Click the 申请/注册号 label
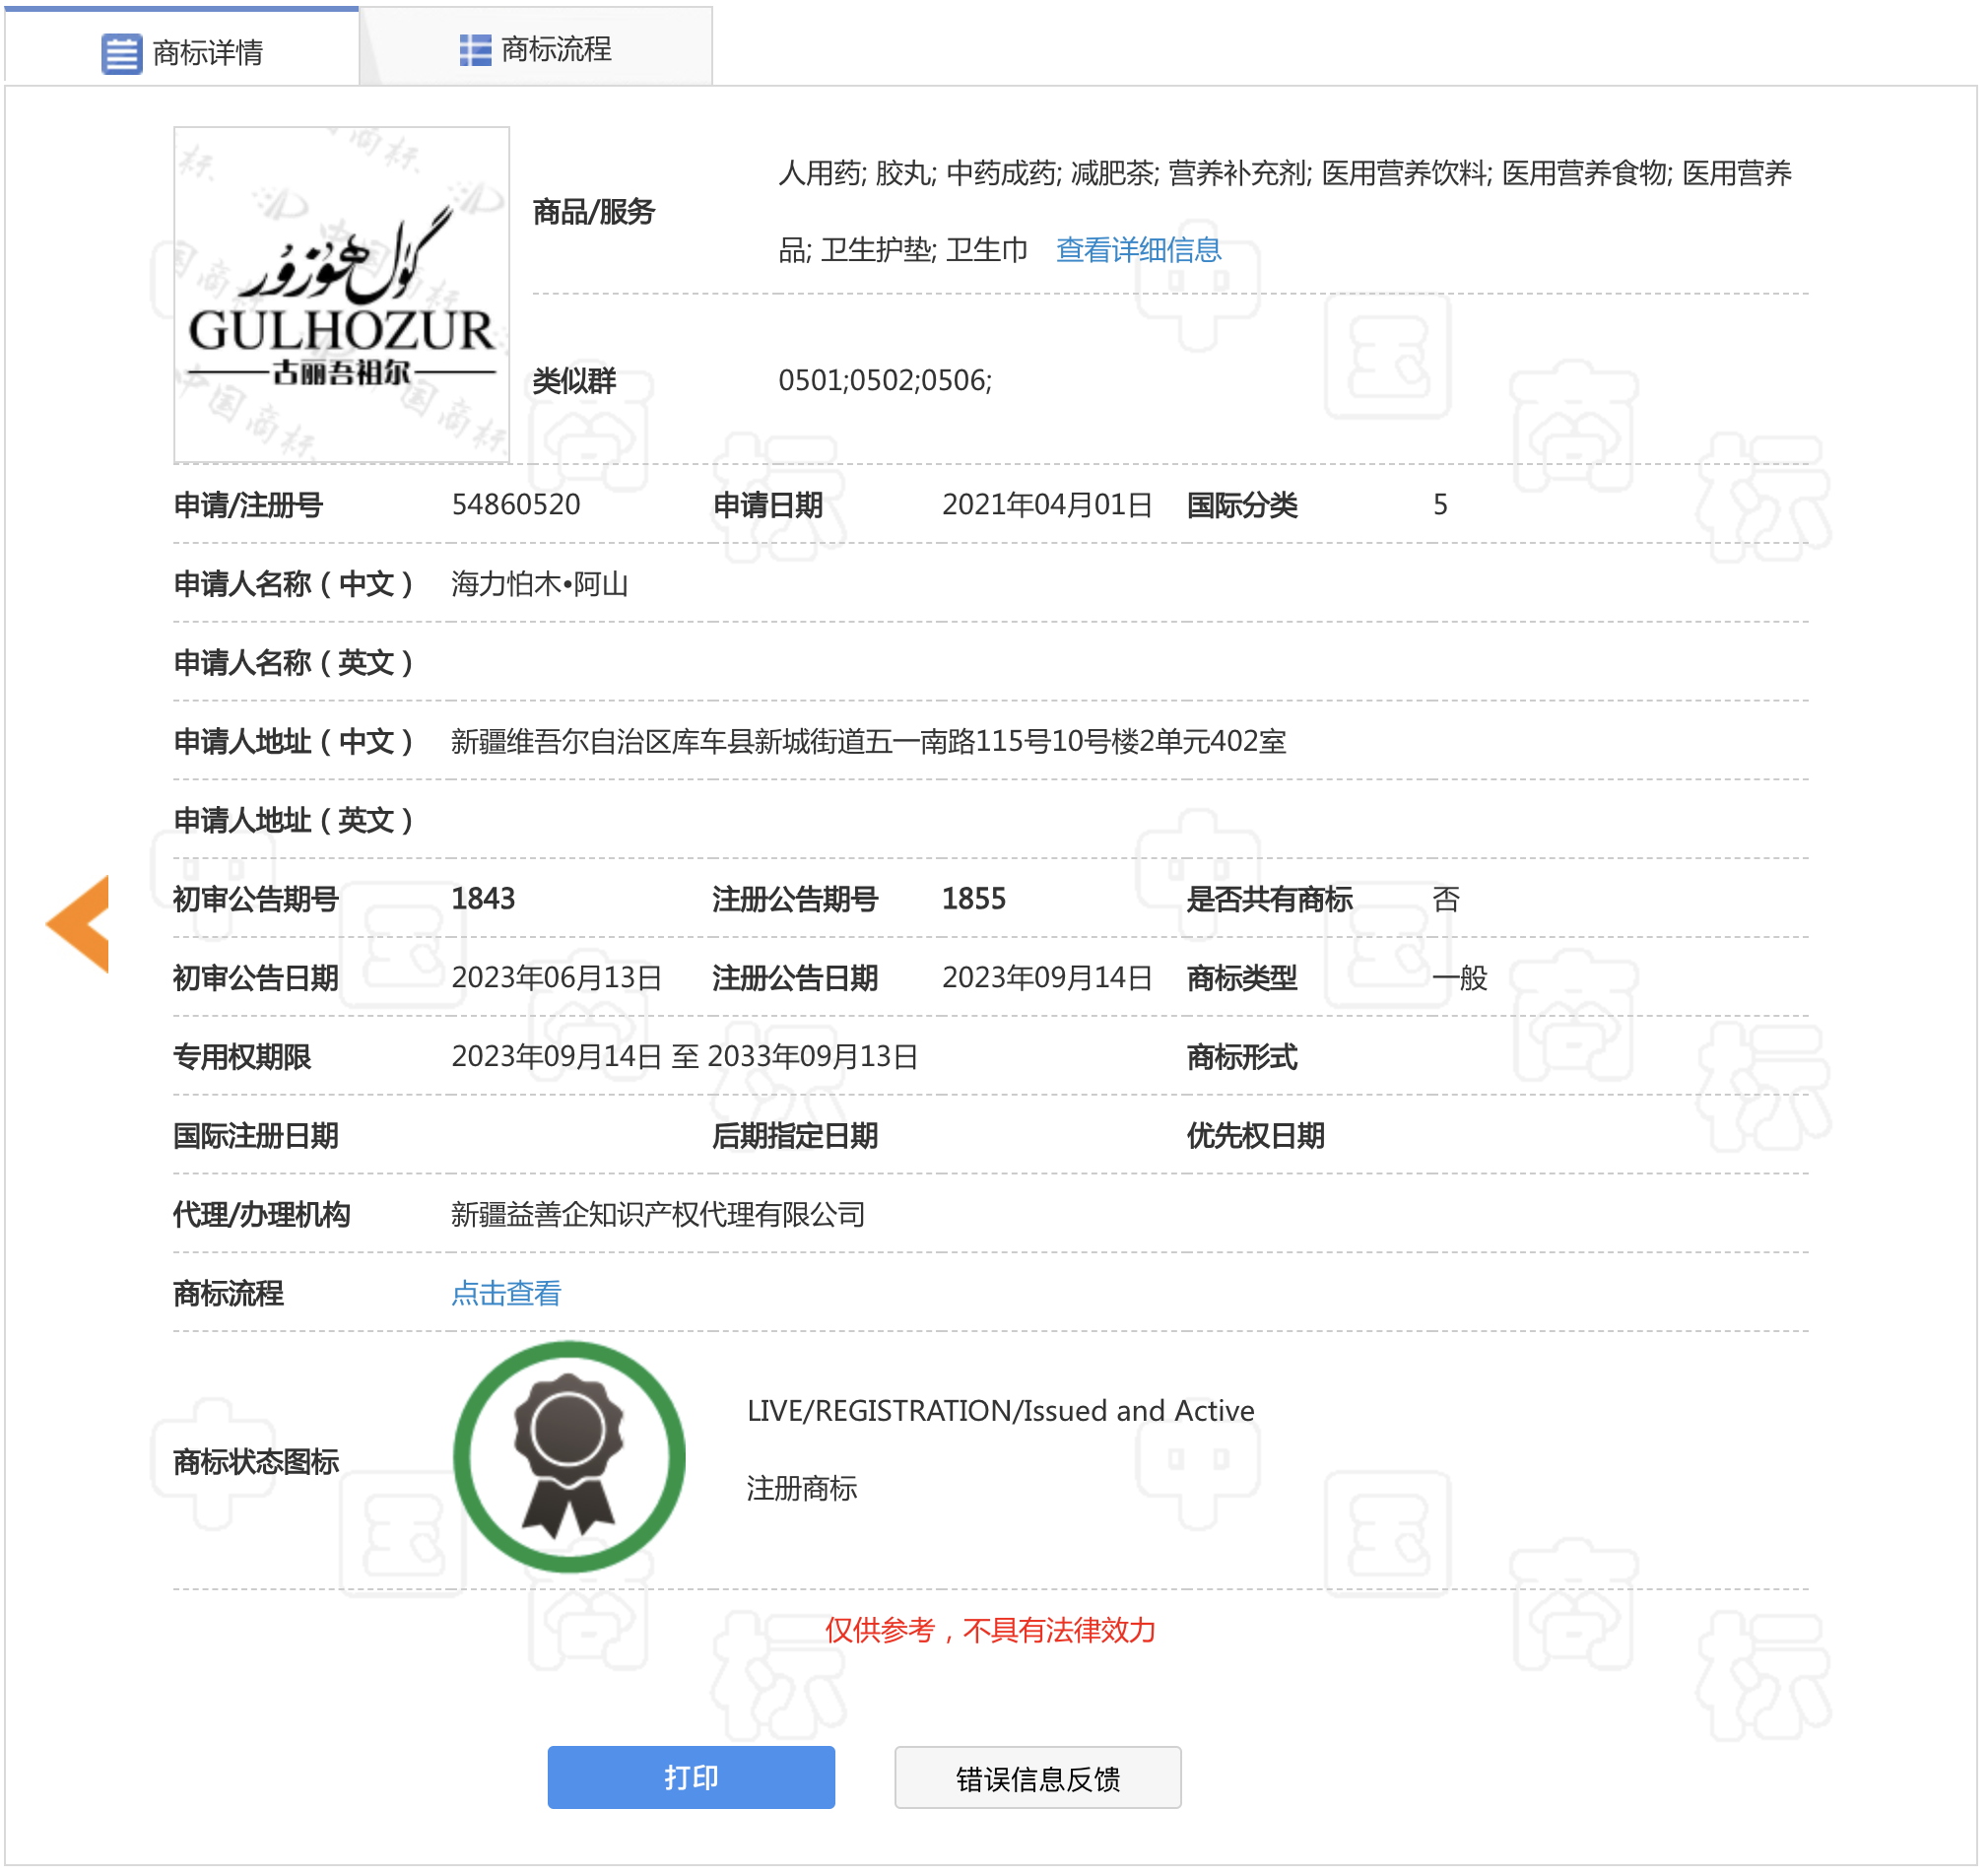This screenshot has height=1876, width=1988. point(248,506)
